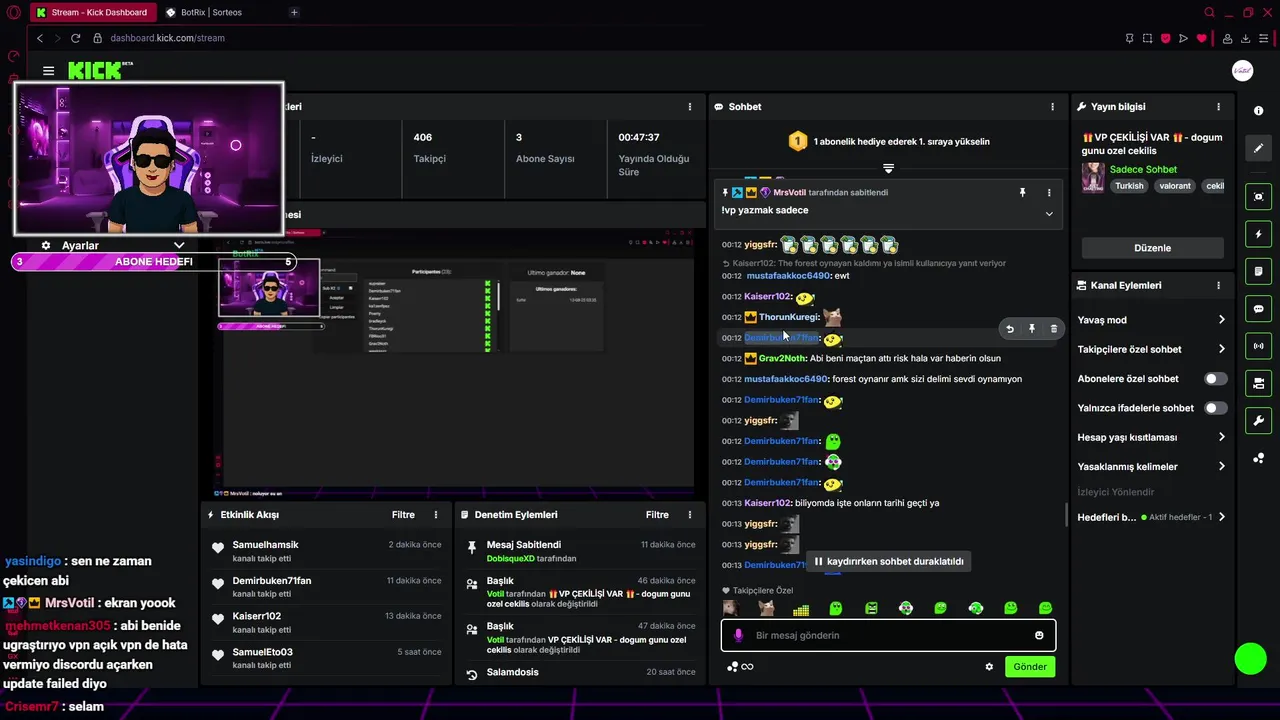The height and width of the screenshot is (720, 1280).
Task: Toggle the wrench widget icon in sidebar
Action: 1258,420
